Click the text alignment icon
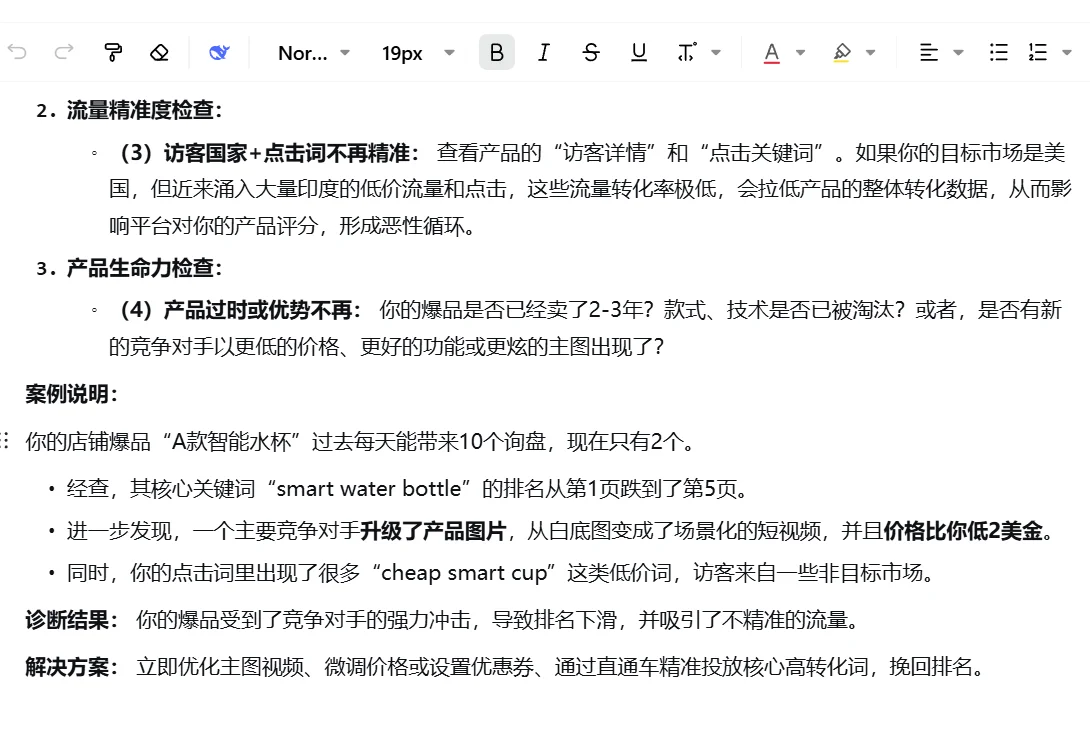The width and height of the screenshot is (1090, 749). (x=929, y=52)
